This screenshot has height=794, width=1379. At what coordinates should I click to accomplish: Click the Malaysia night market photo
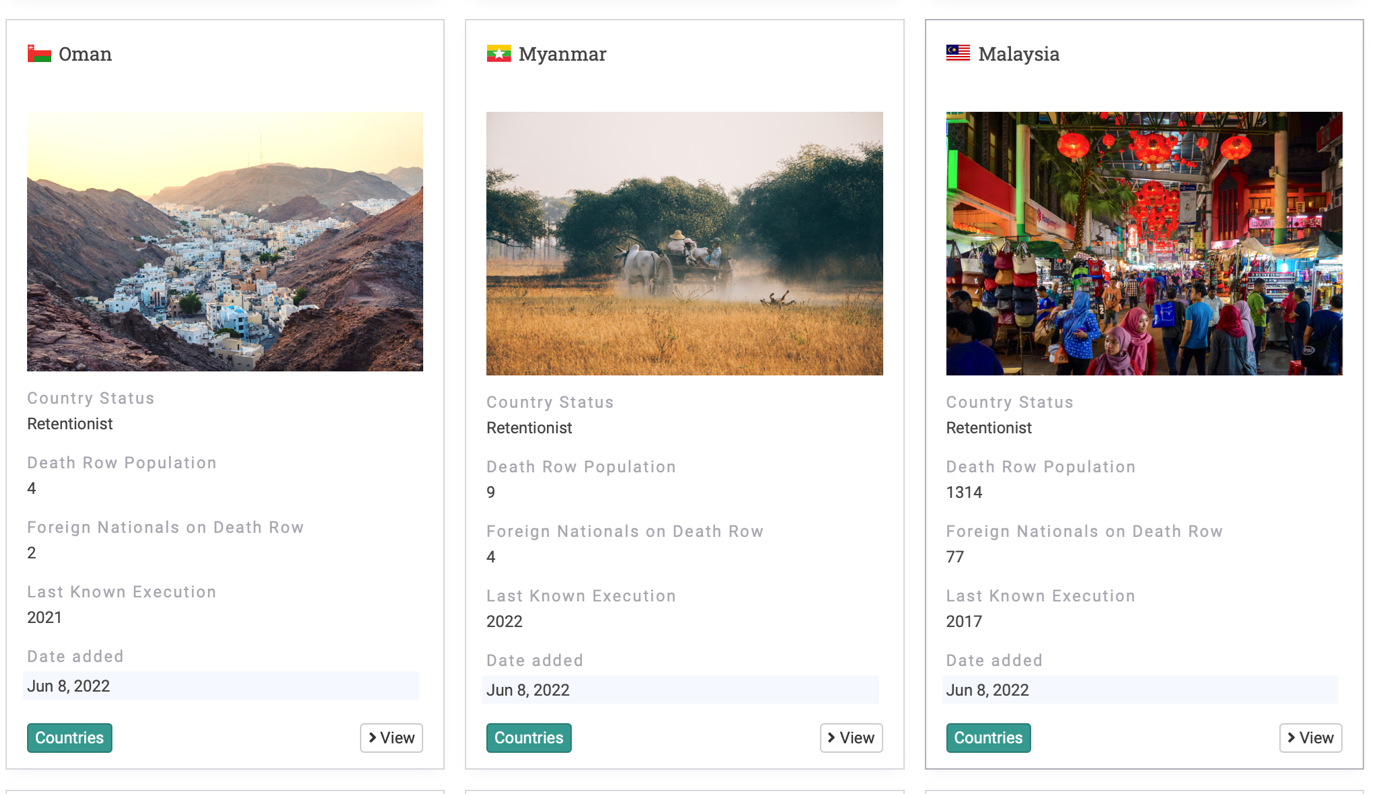pyautogui.click(x=1143, y=243)
